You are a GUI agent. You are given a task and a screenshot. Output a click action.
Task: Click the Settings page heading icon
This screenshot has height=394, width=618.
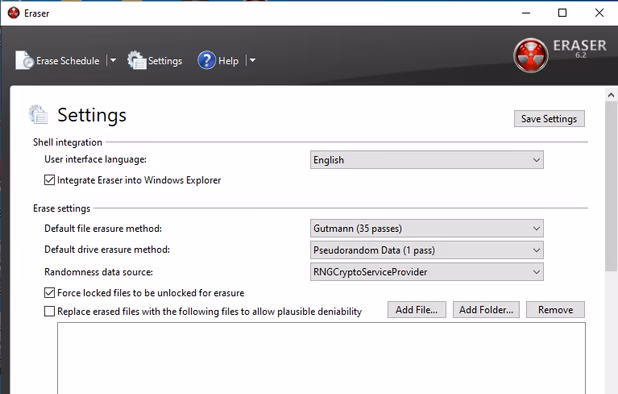click(38, 115)
